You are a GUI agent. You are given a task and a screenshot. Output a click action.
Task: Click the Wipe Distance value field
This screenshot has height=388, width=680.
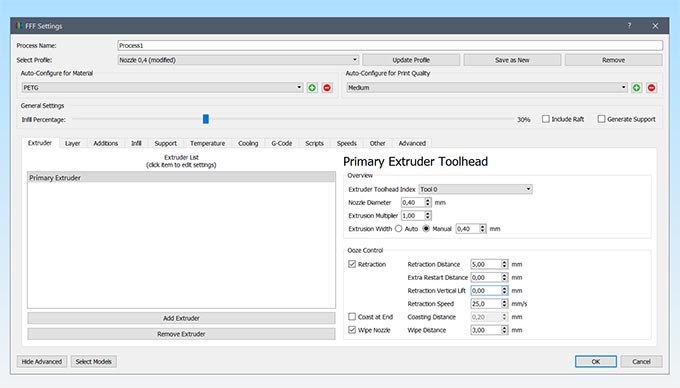tap(486, 330)
